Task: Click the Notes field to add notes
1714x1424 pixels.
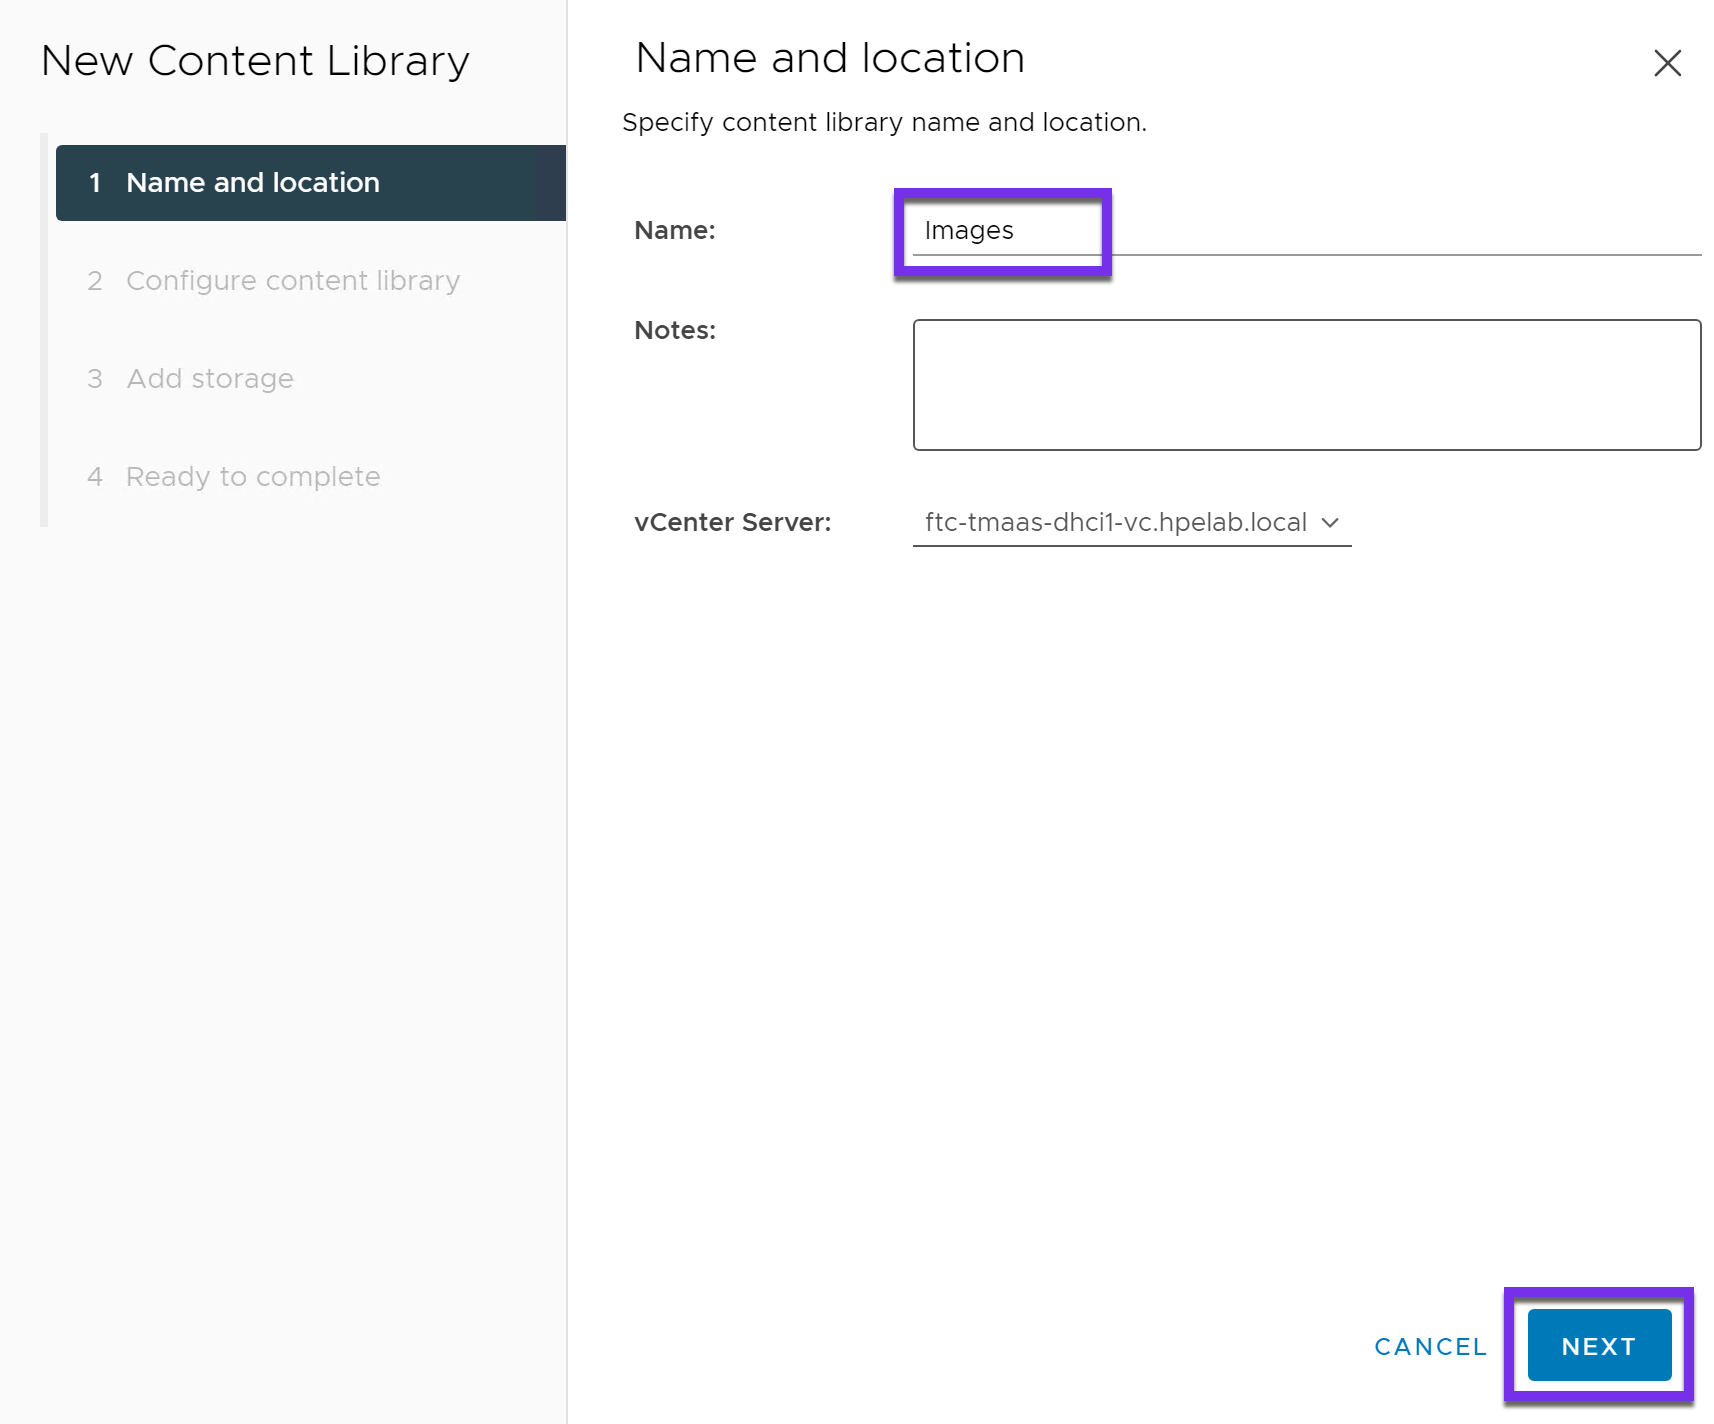Action: tap(1305, 385)
